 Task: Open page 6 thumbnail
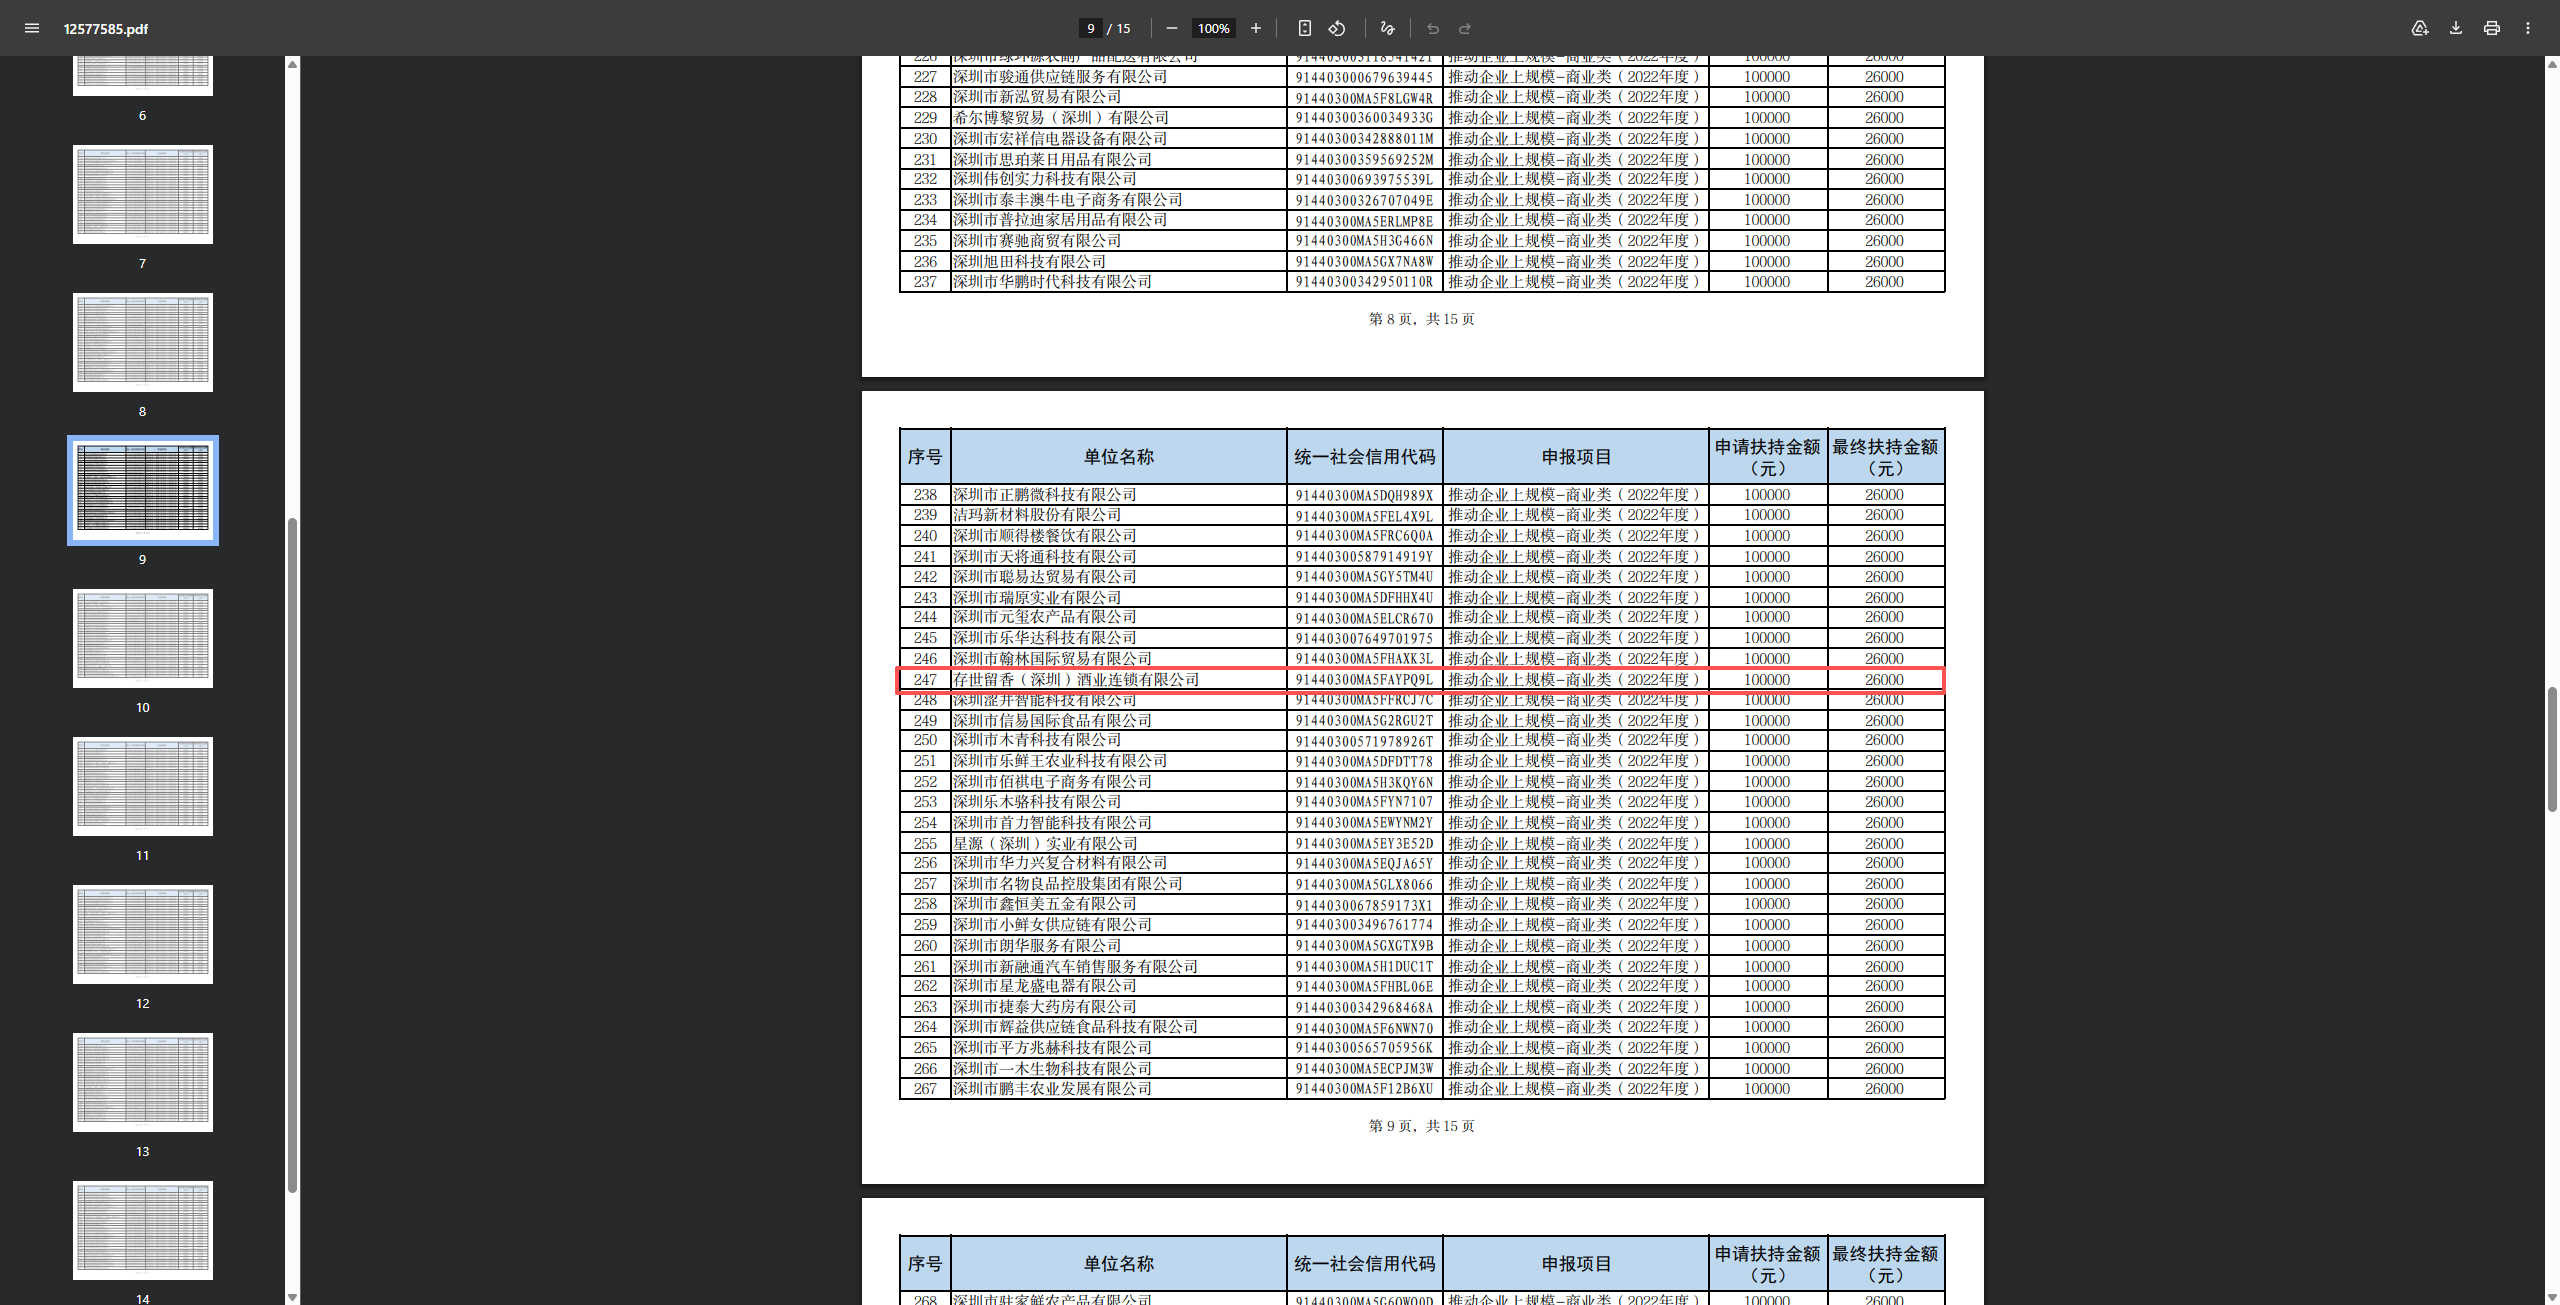click(x=143, y=75)
